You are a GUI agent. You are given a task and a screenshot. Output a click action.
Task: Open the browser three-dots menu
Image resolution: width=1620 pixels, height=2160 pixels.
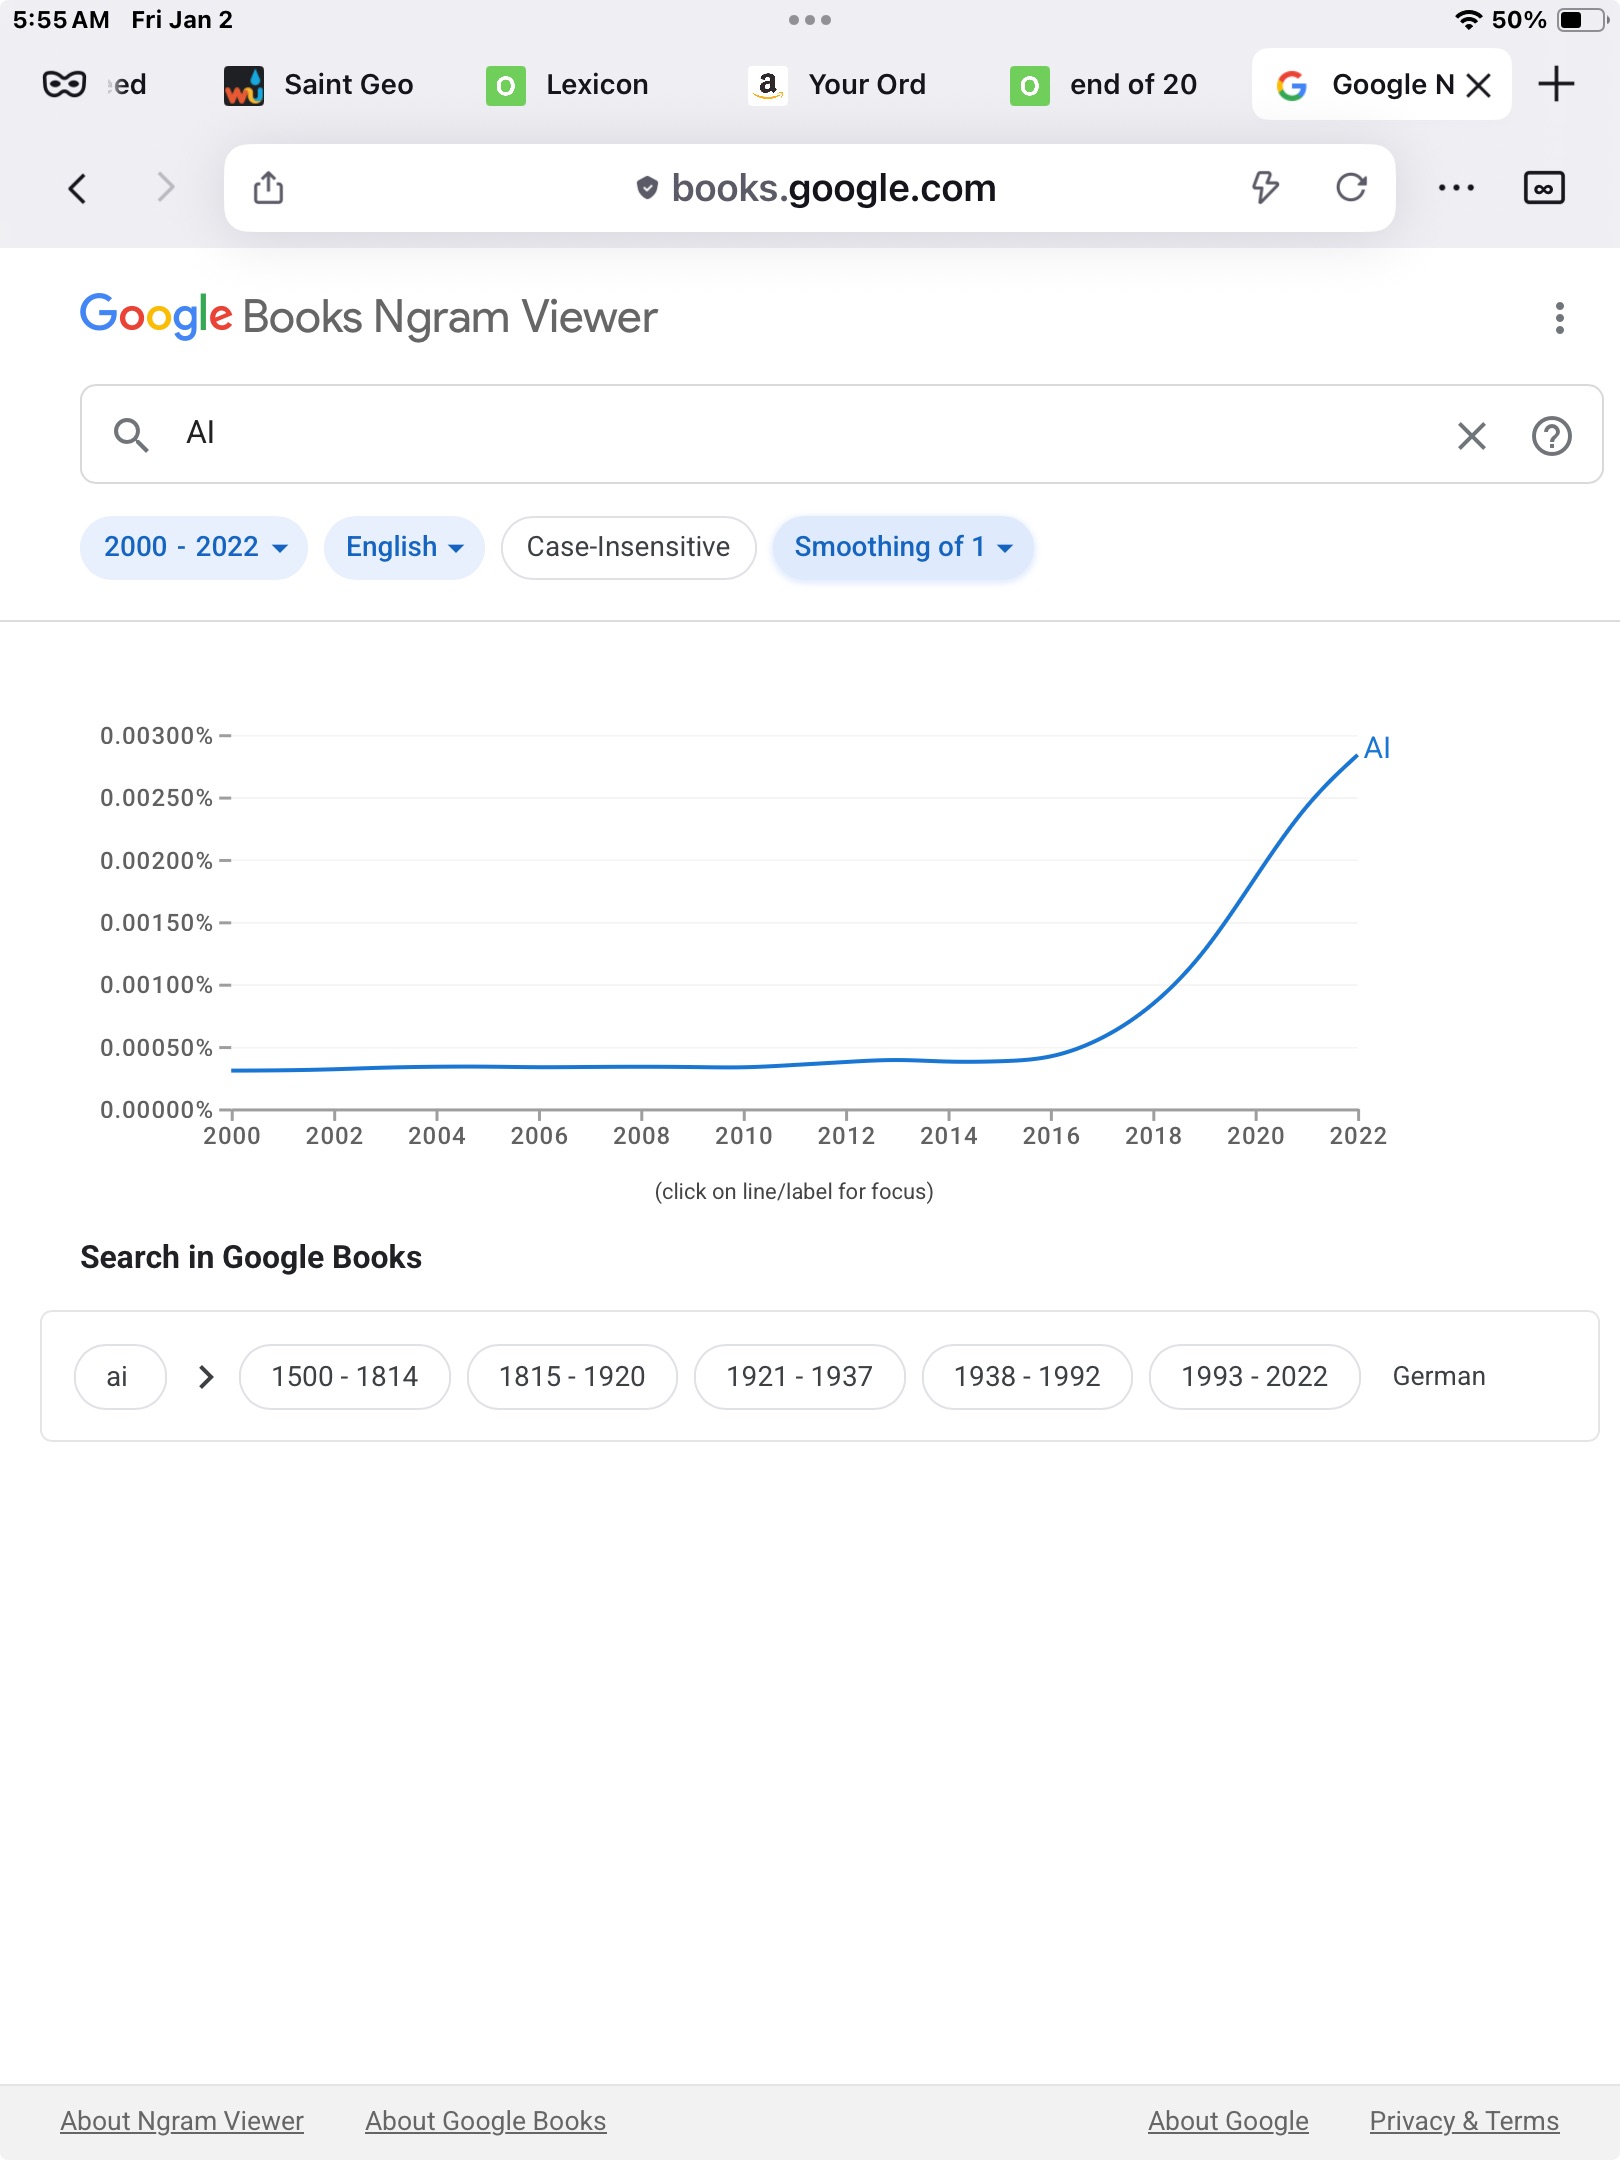tap(1456, 188)
